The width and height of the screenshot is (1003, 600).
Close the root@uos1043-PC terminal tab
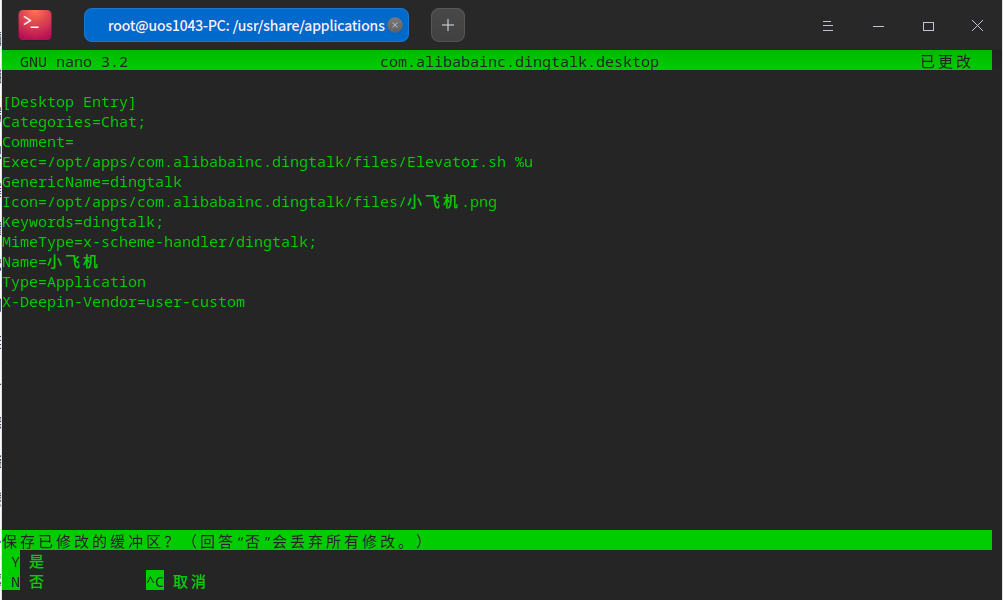point(395,25)
